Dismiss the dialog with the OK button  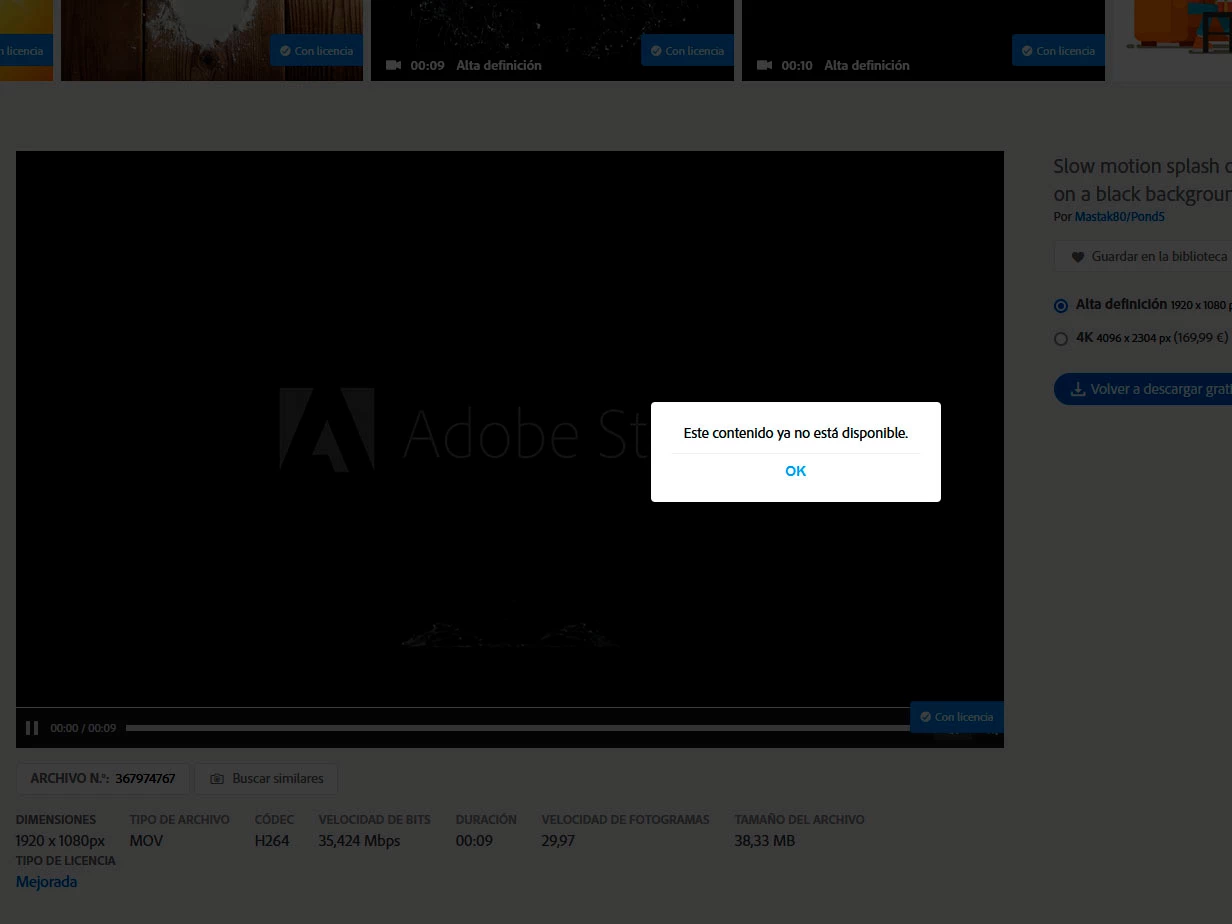[795, 471]
